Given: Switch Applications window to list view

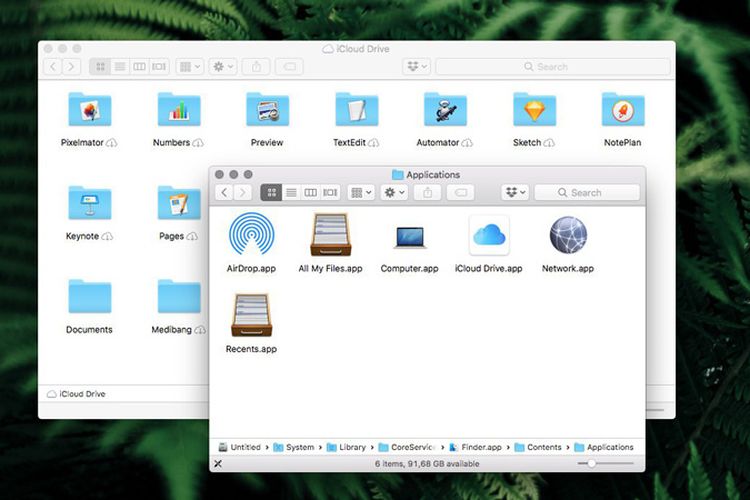Looking at the screenshot, I should point(291,192).
